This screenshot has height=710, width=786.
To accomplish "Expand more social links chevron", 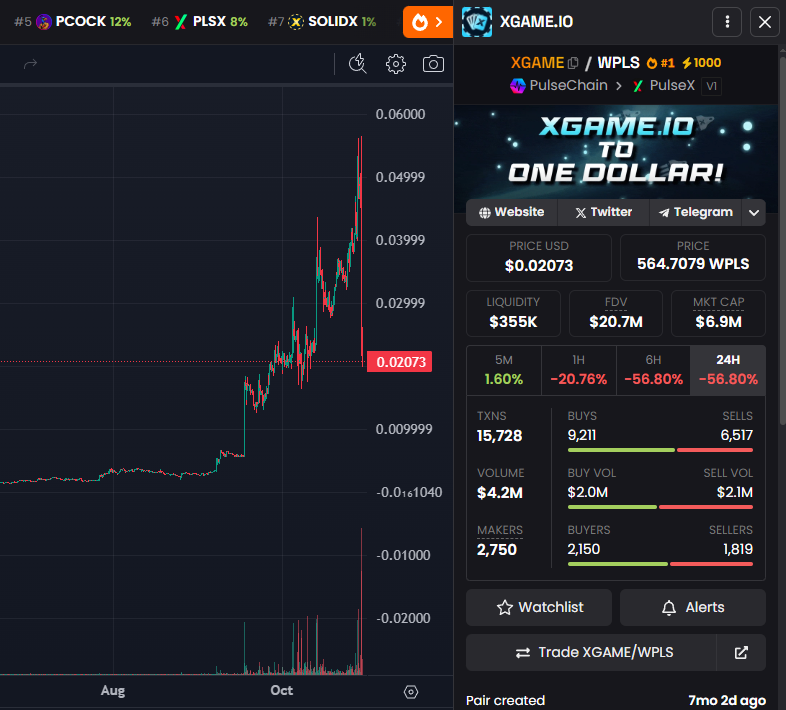I will [x=754, y=212].
